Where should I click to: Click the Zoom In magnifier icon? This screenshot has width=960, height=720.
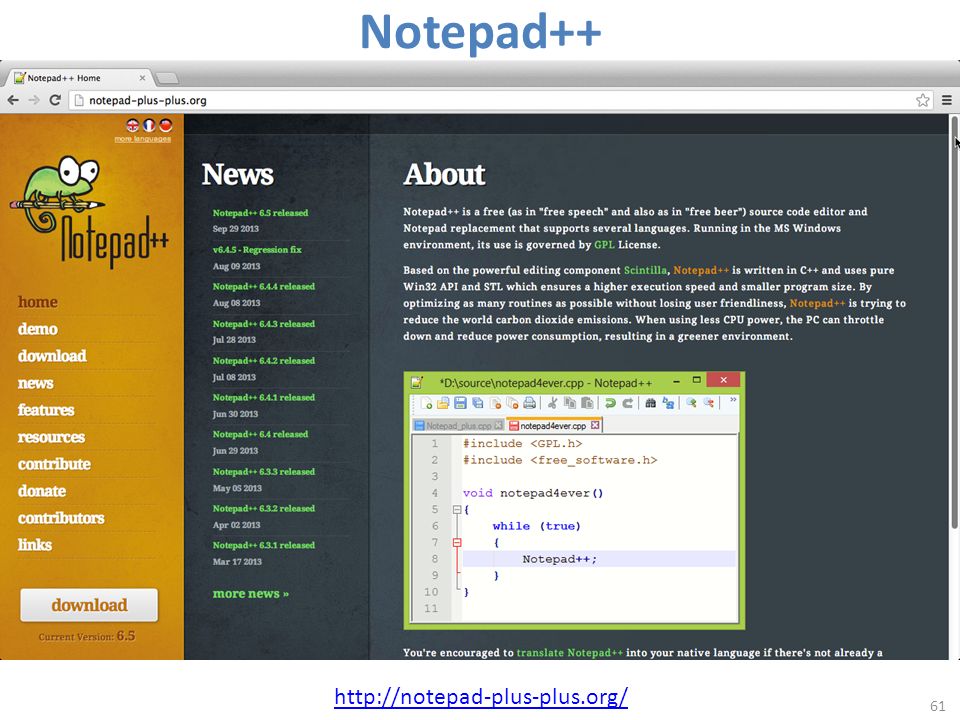point(691,402)
